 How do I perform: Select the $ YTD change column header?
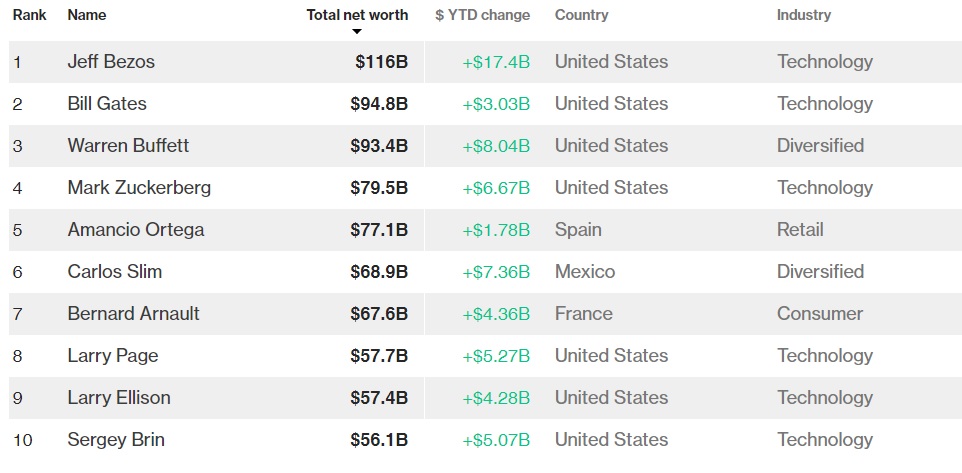coord(482,15)
